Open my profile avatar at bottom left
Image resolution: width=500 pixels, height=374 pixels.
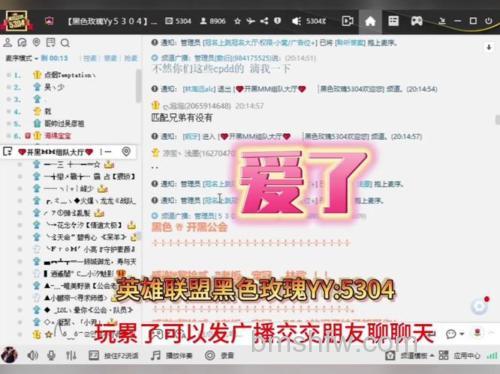pyautogui.click(x=9, y=355)
